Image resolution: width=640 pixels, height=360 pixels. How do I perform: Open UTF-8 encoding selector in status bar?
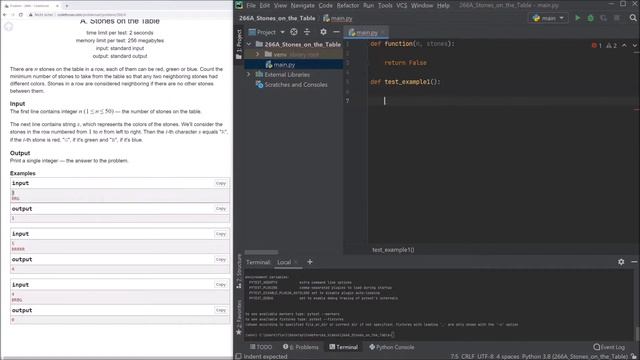486,356
